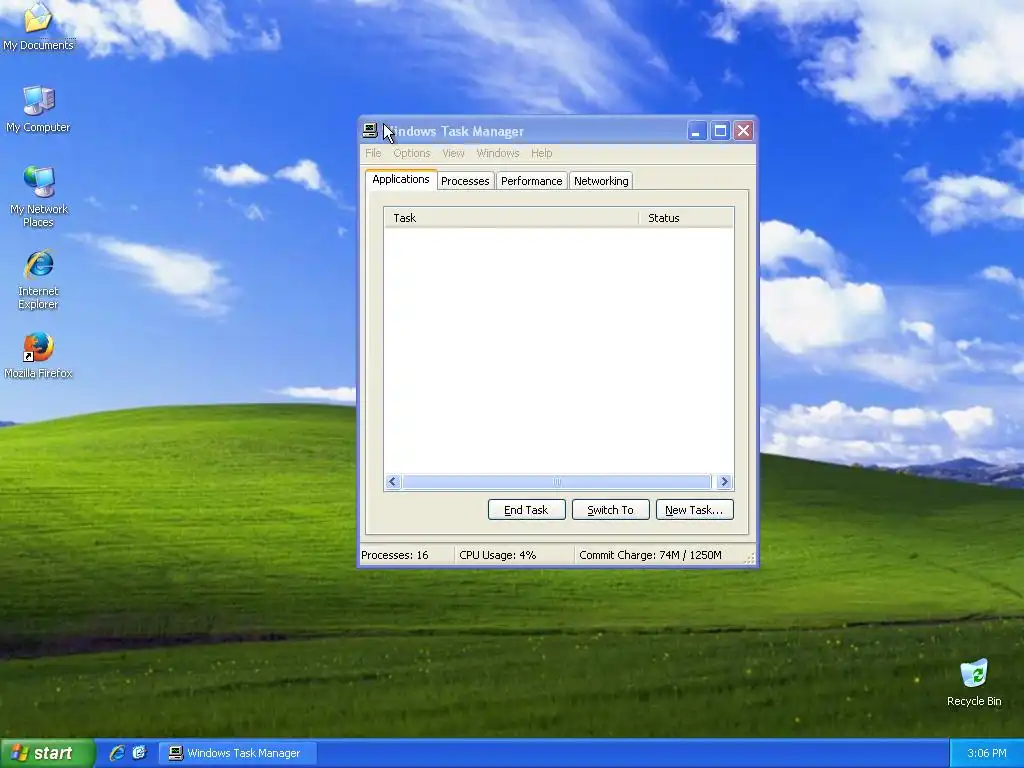Click Task Manager title bar icon
This screenshot has width=1024, height=768.
(x=370, y=131)
